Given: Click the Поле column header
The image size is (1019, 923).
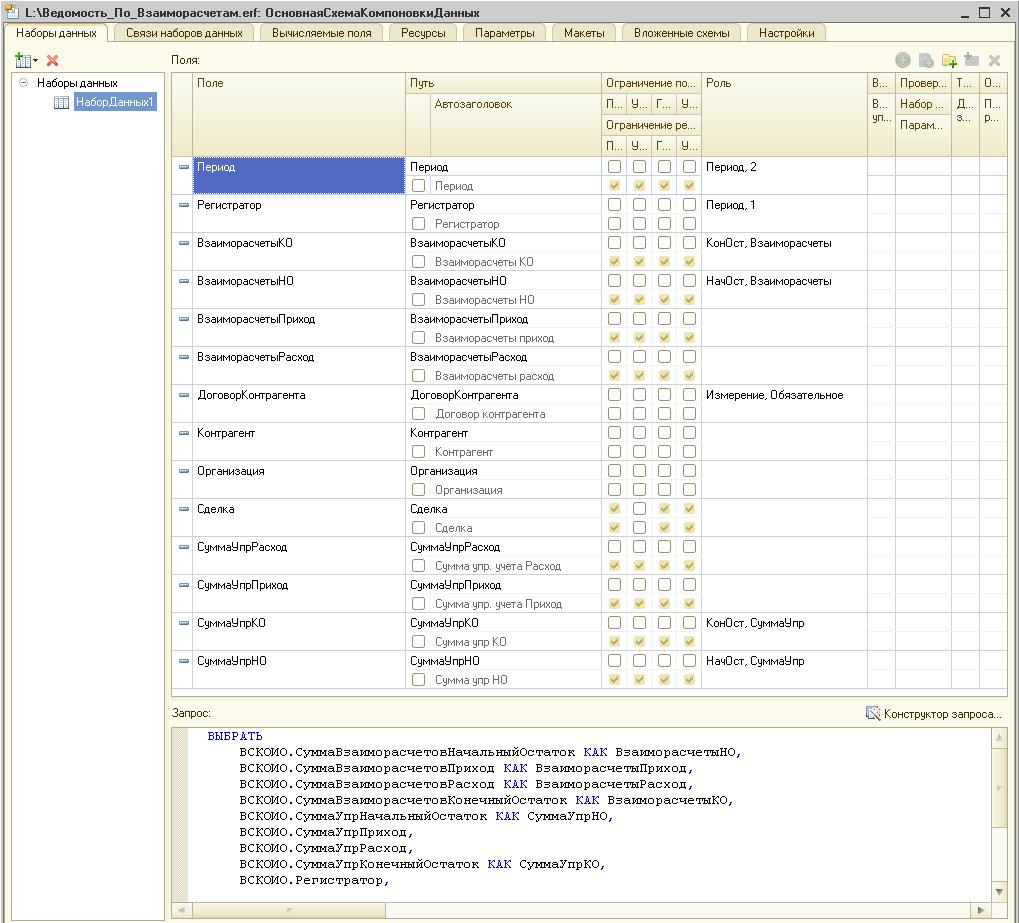Looking at the screenshot, I should tap(299, 114).
